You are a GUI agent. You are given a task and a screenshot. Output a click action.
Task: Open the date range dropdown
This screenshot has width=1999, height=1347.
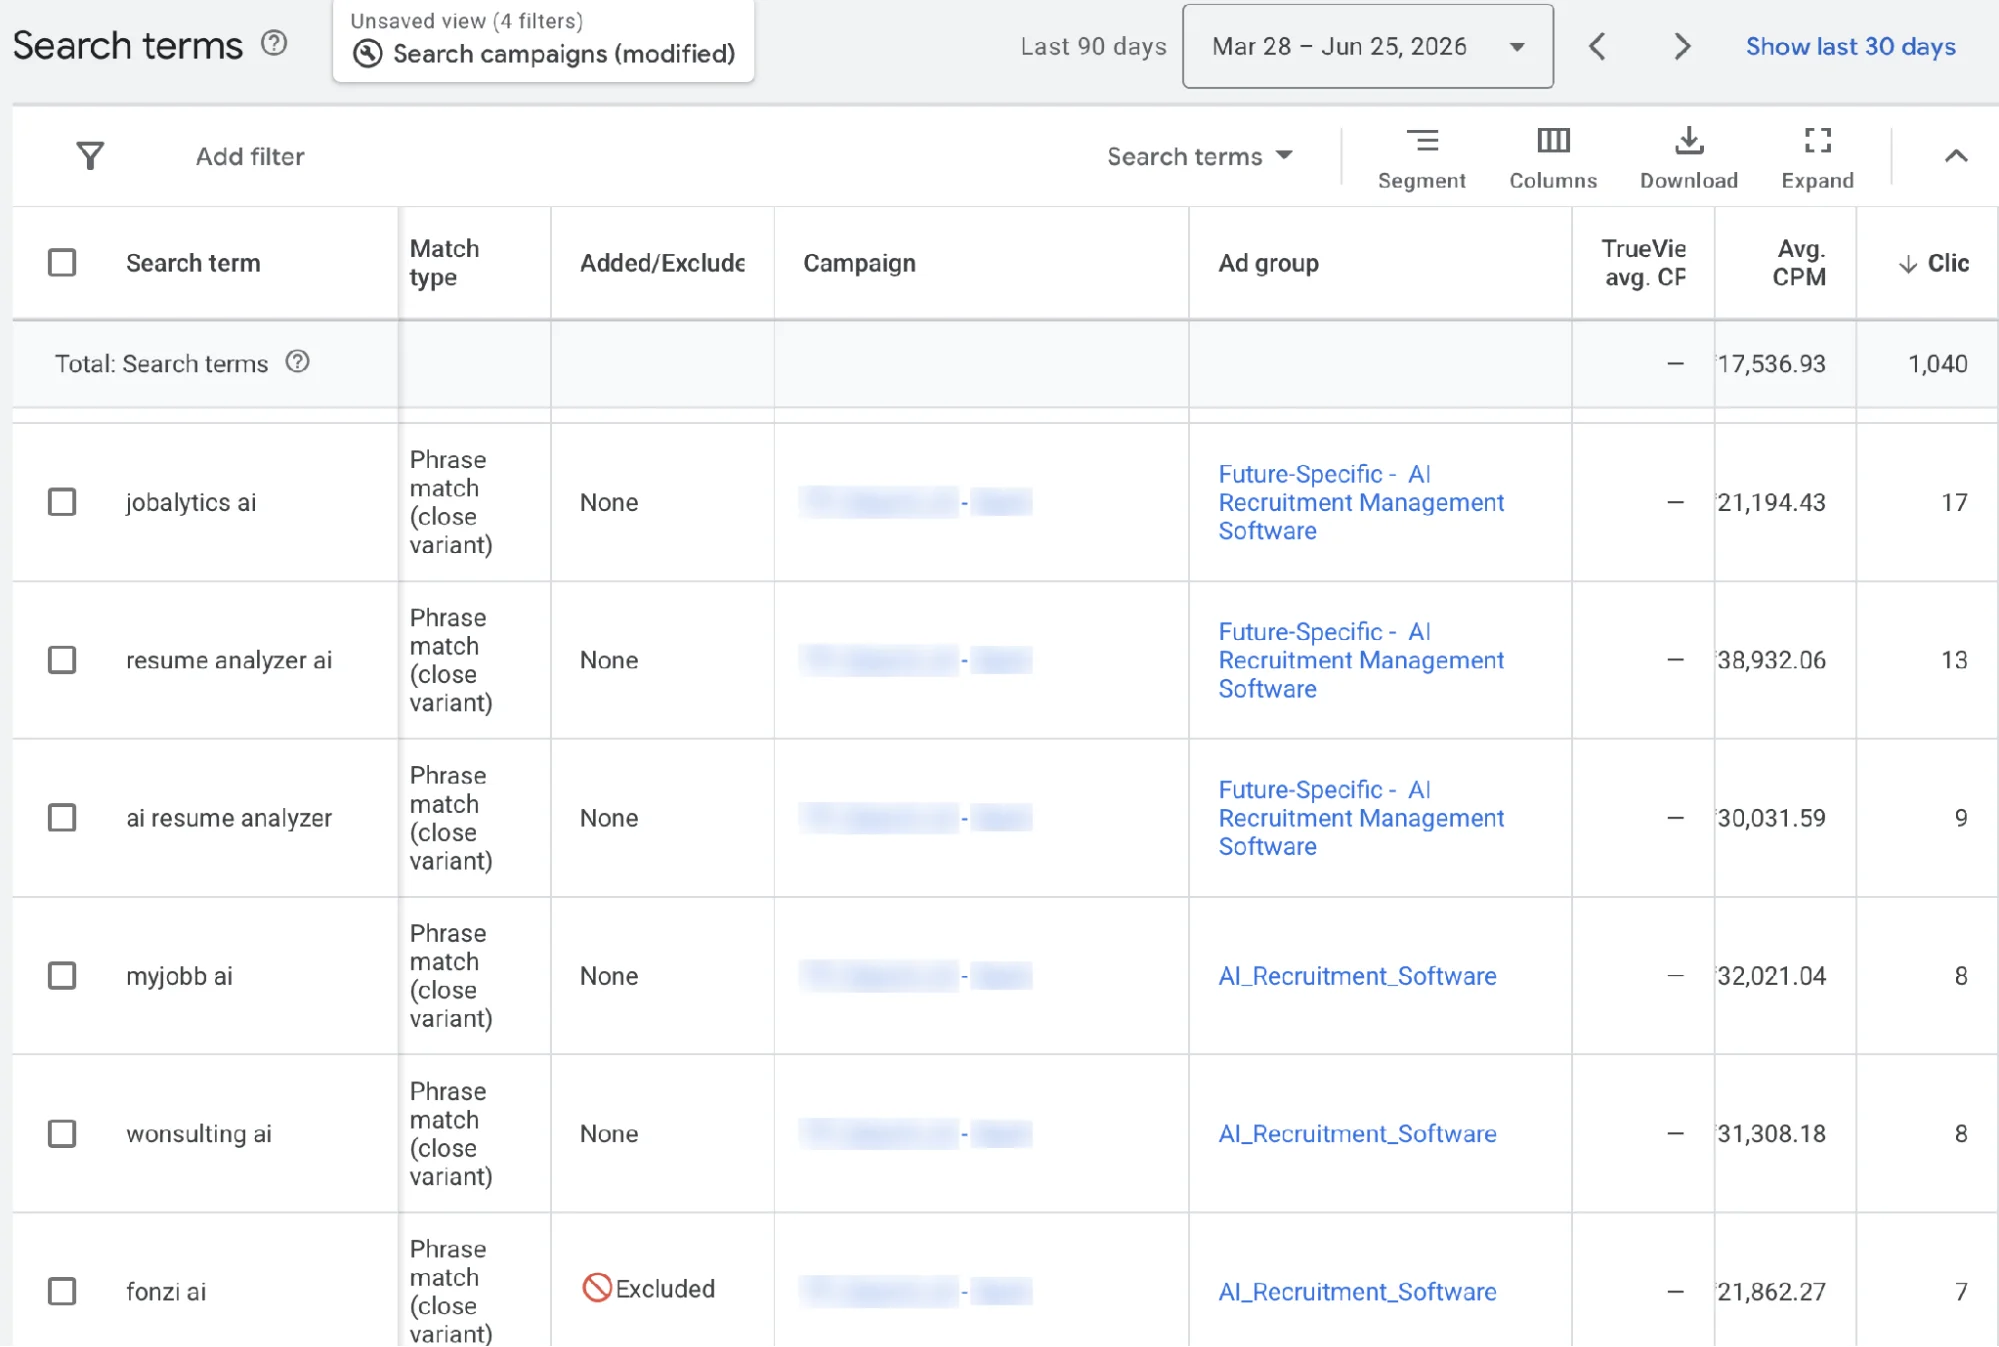click(1367, 46)
